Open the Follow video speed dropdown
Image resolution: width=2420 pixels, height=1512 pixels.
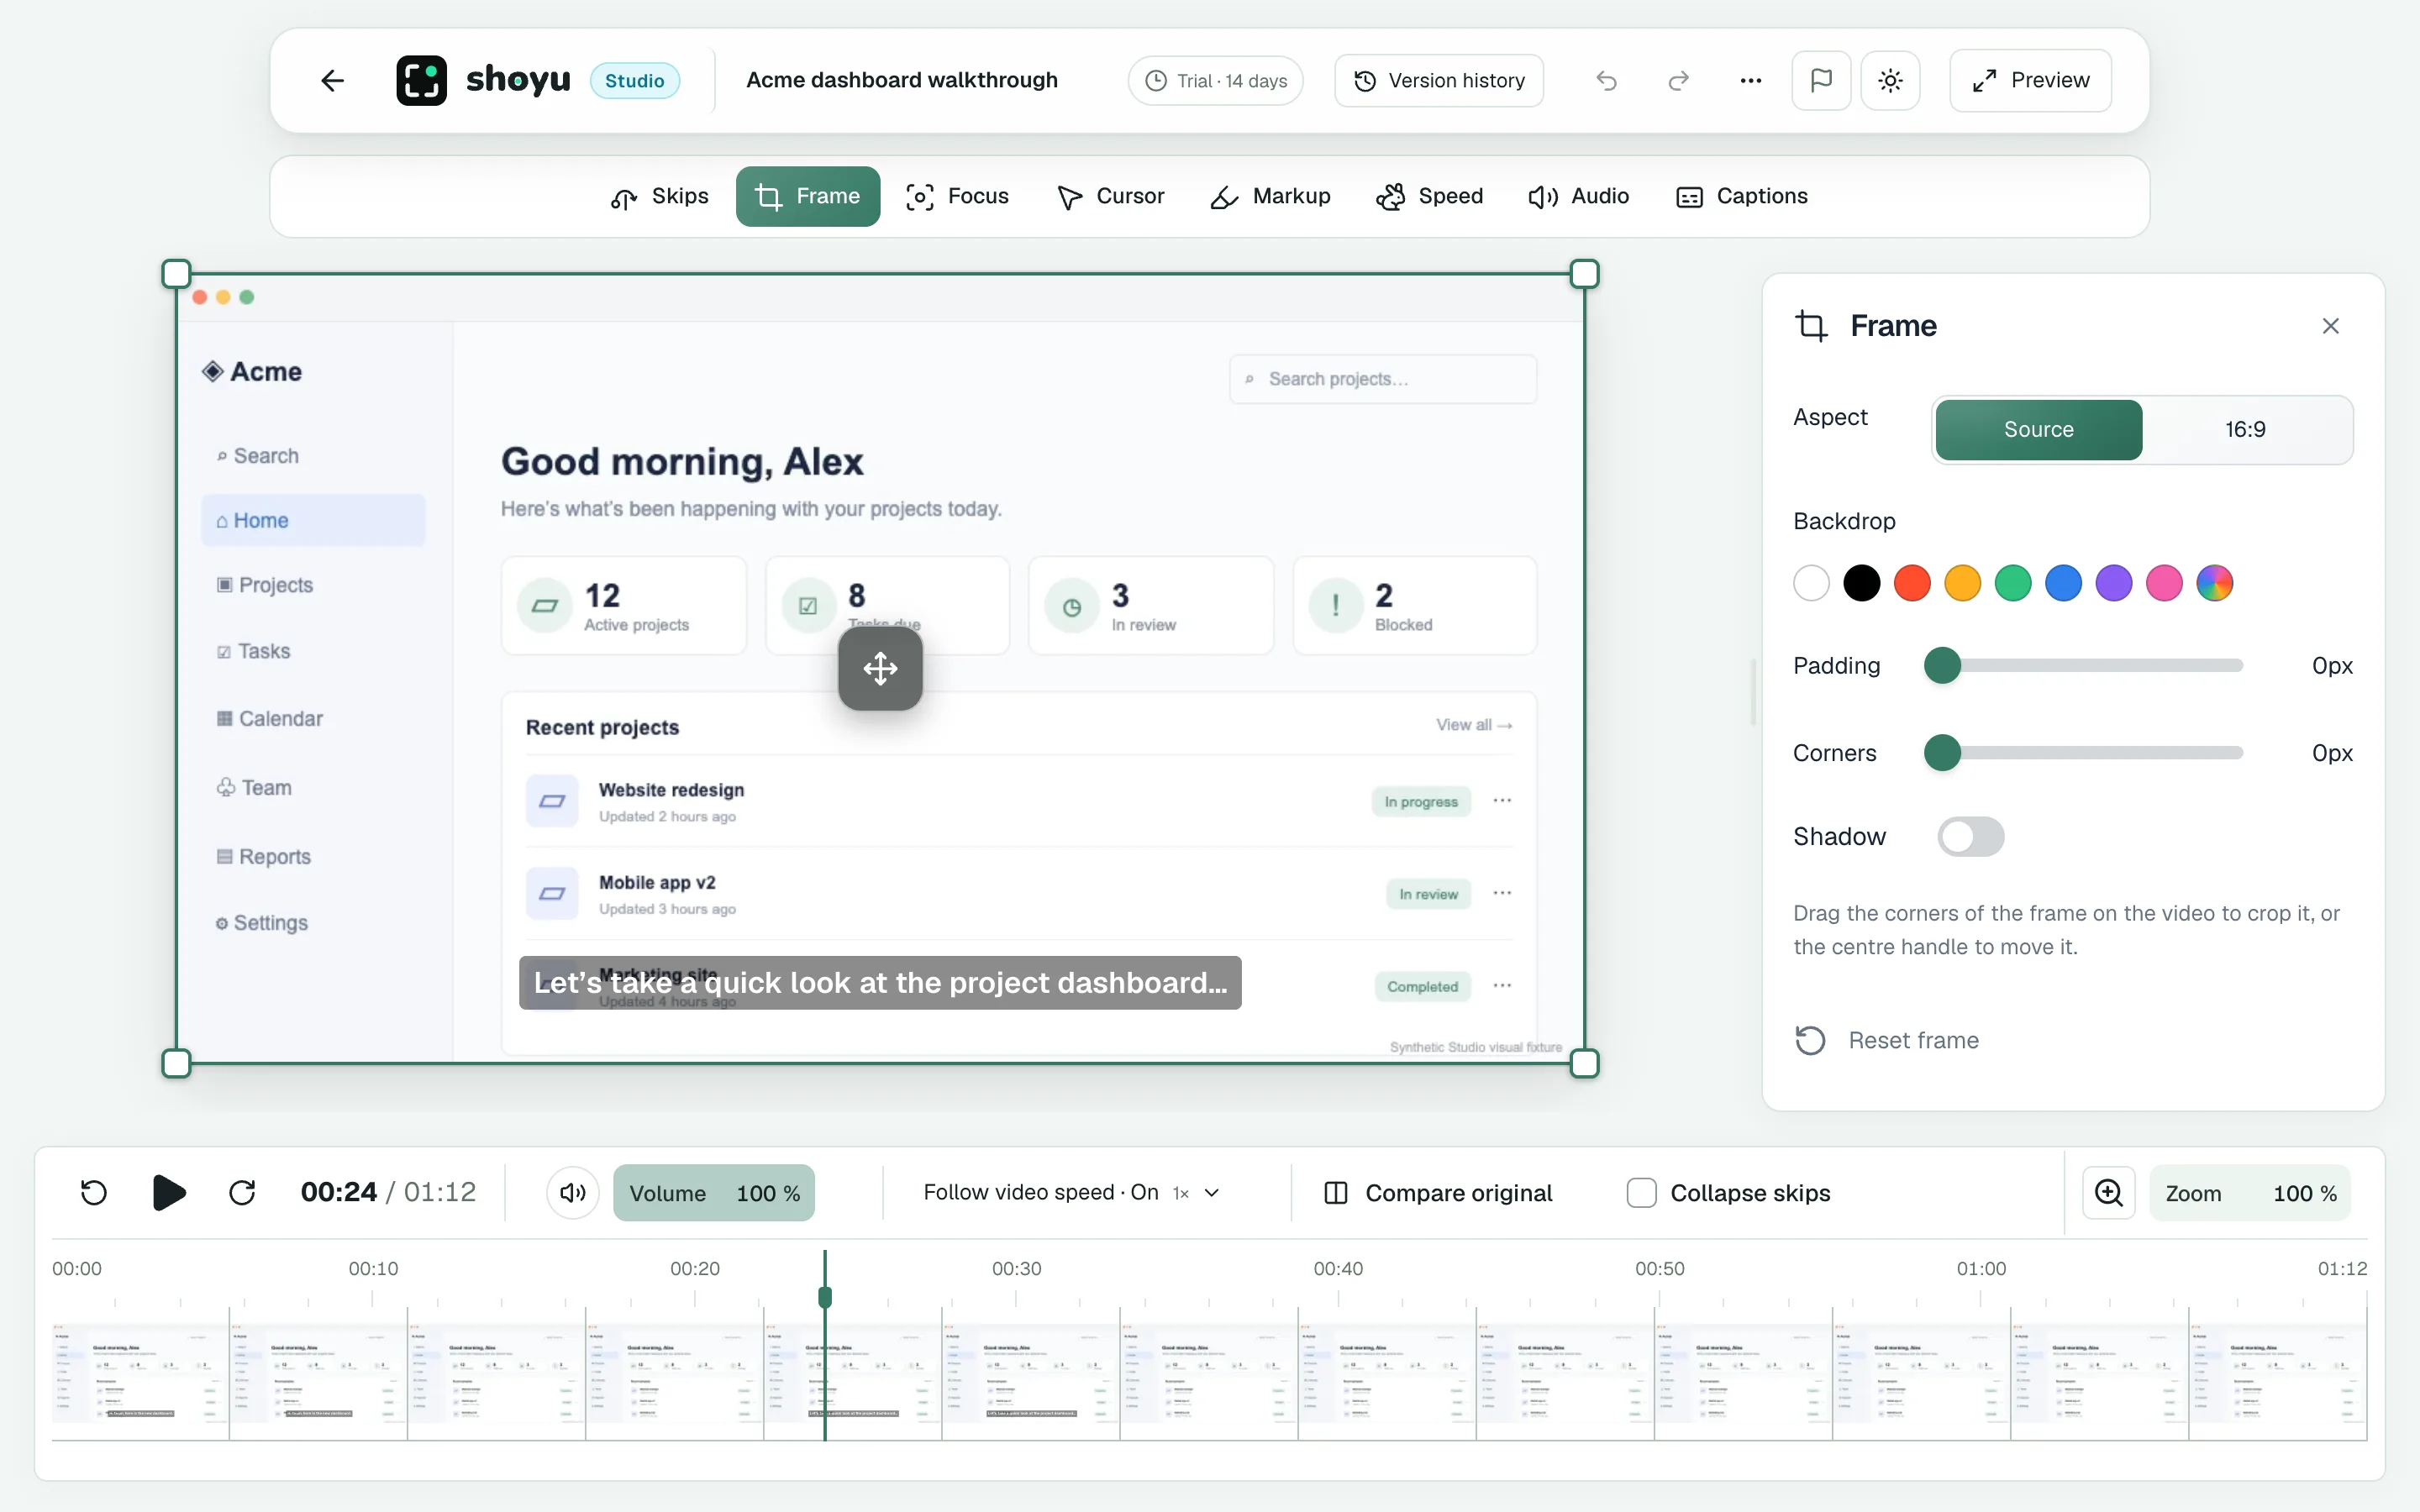click(1072, 1192)
